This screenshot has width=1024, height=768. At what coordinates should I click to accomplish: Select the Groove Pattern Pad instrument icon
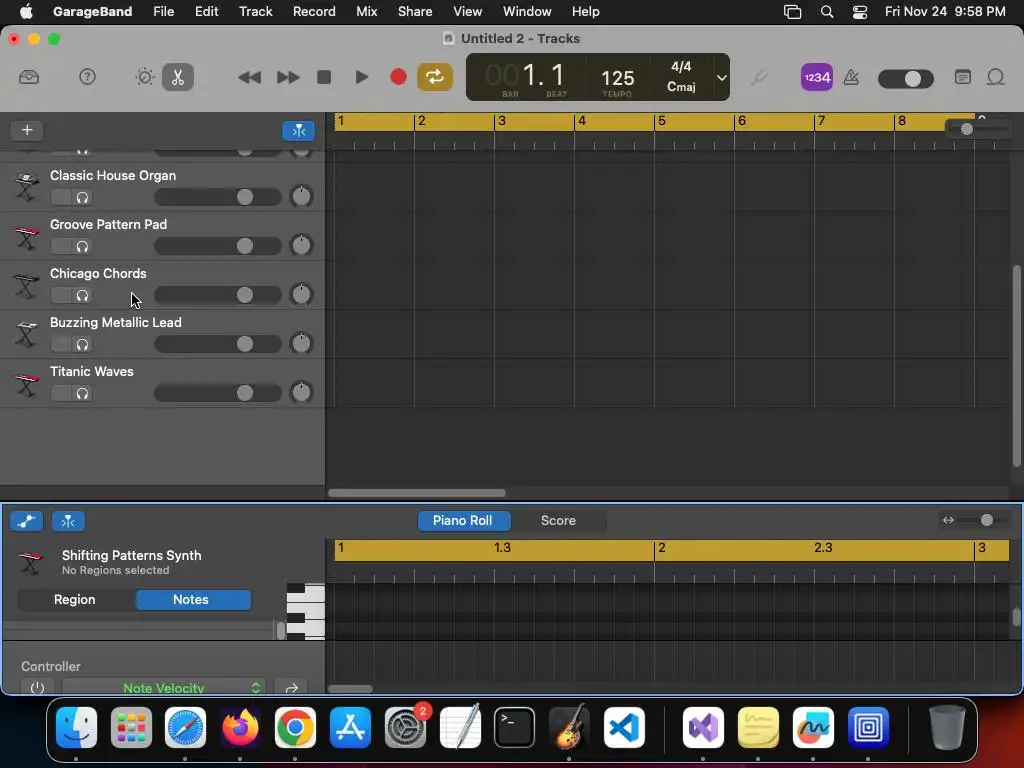tap(26, 236)
